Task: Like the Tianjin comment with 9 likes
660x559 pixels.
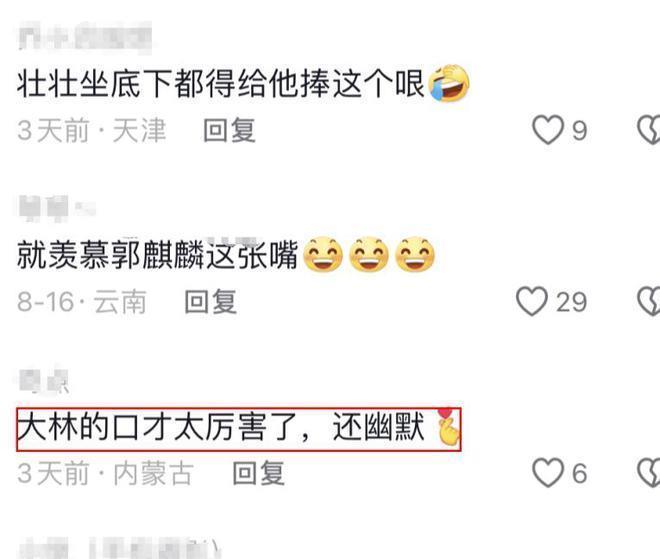Action: pyautogui.click(x=548, y=130)
